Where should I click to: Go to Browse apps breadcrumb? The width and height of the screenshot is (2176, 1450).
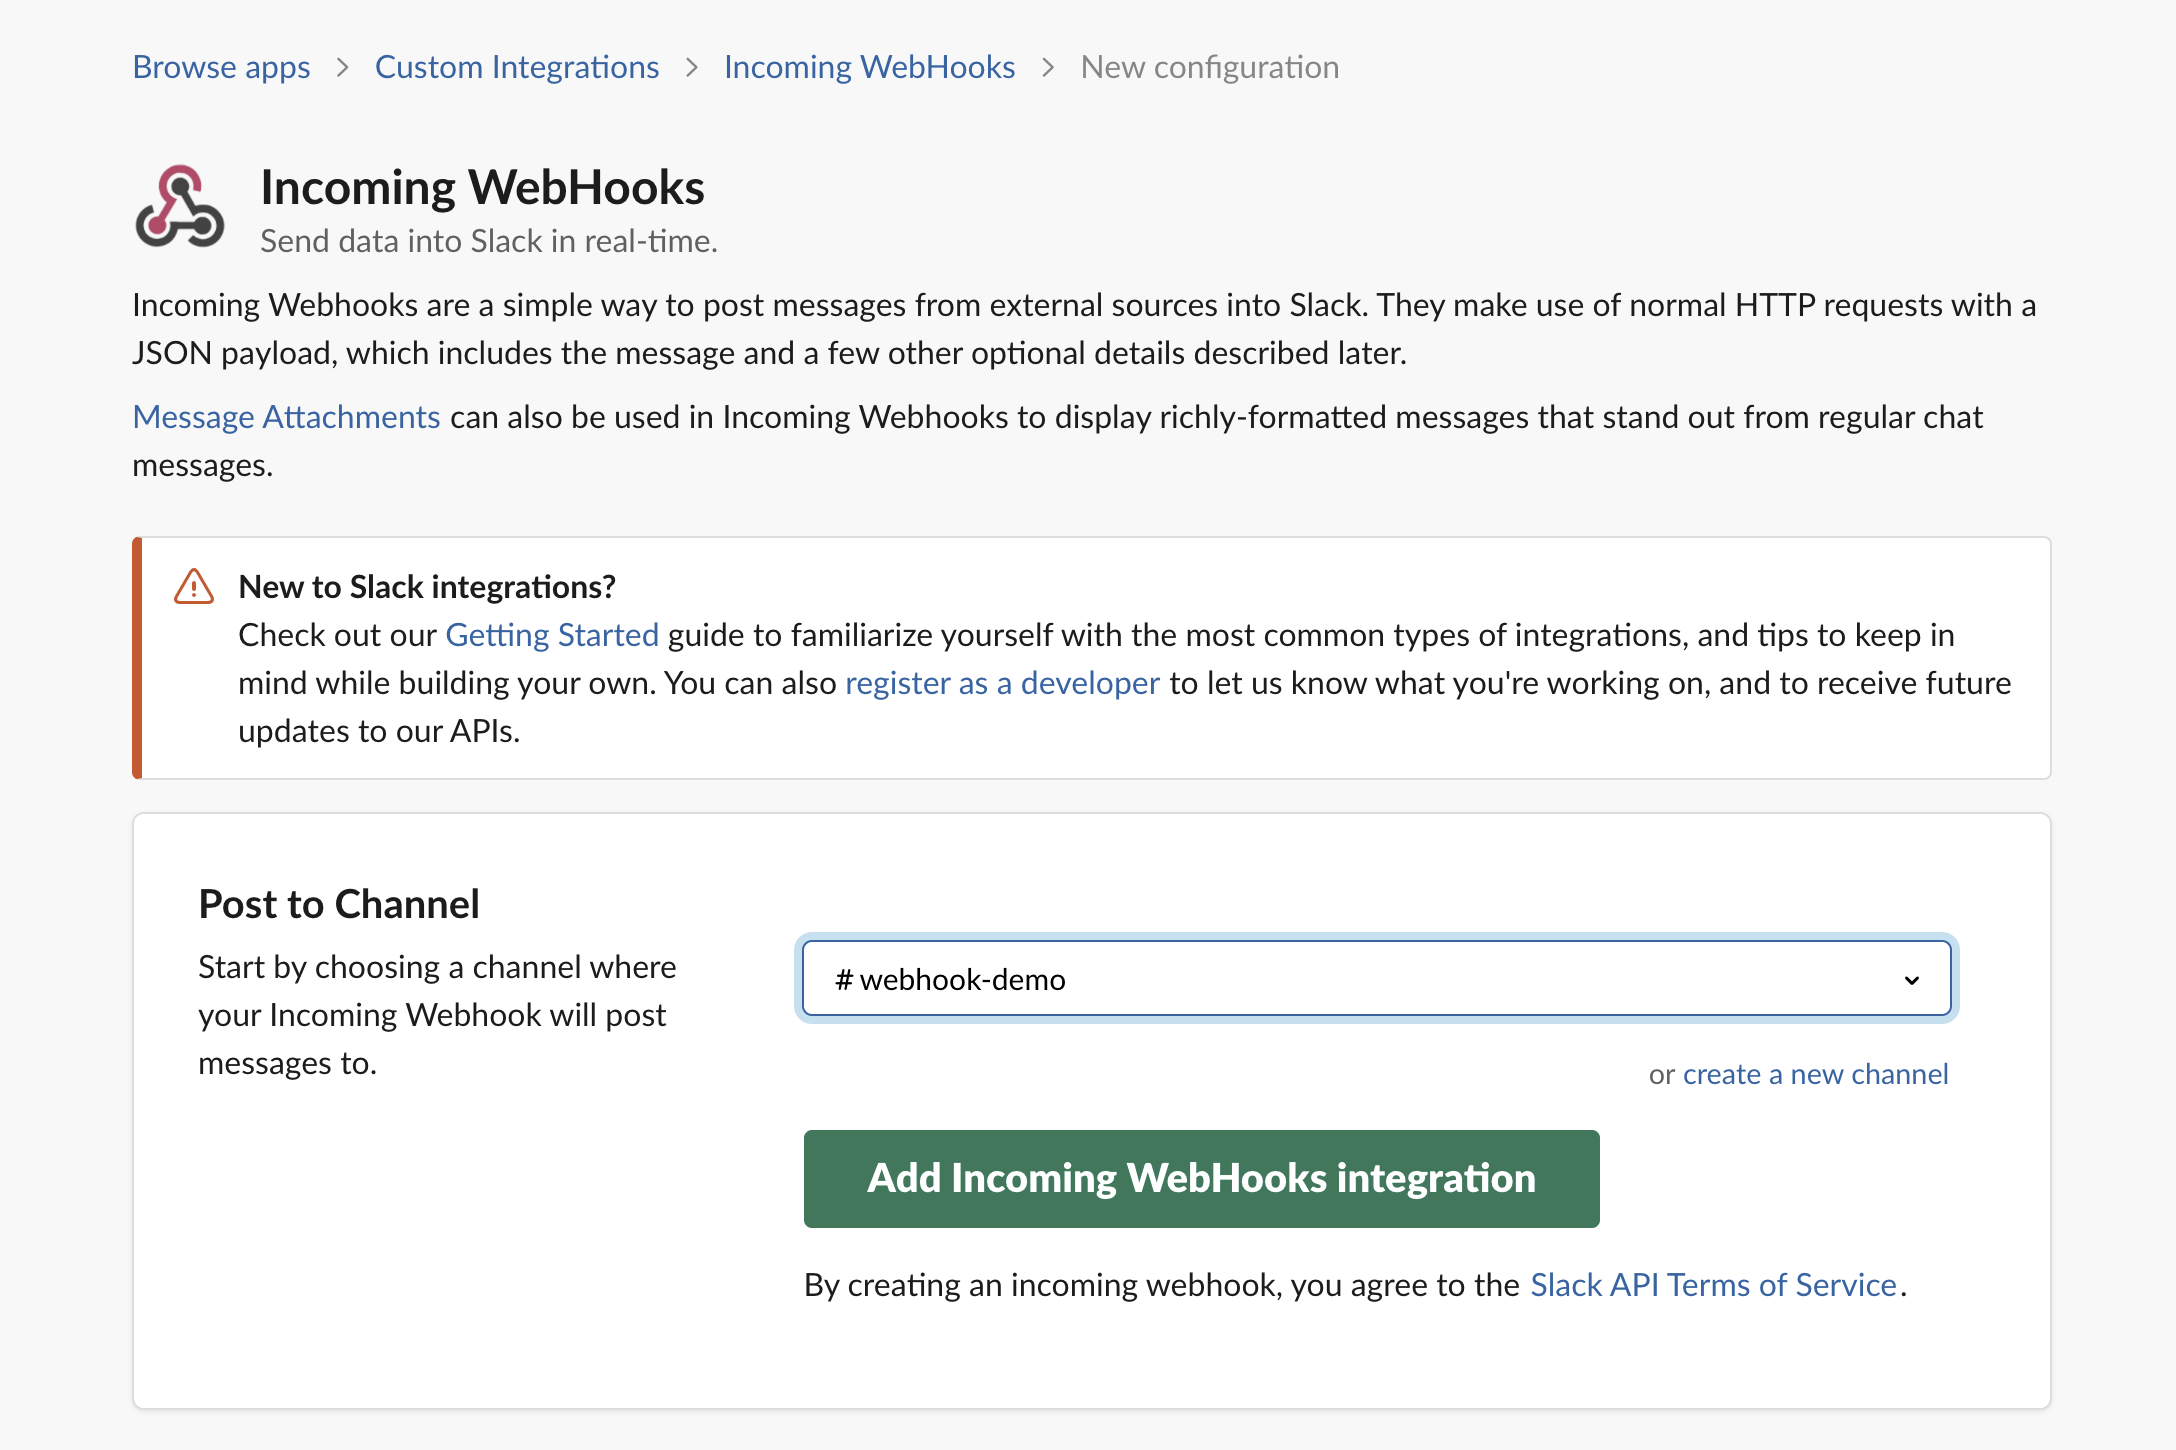[x=221, y=67]
